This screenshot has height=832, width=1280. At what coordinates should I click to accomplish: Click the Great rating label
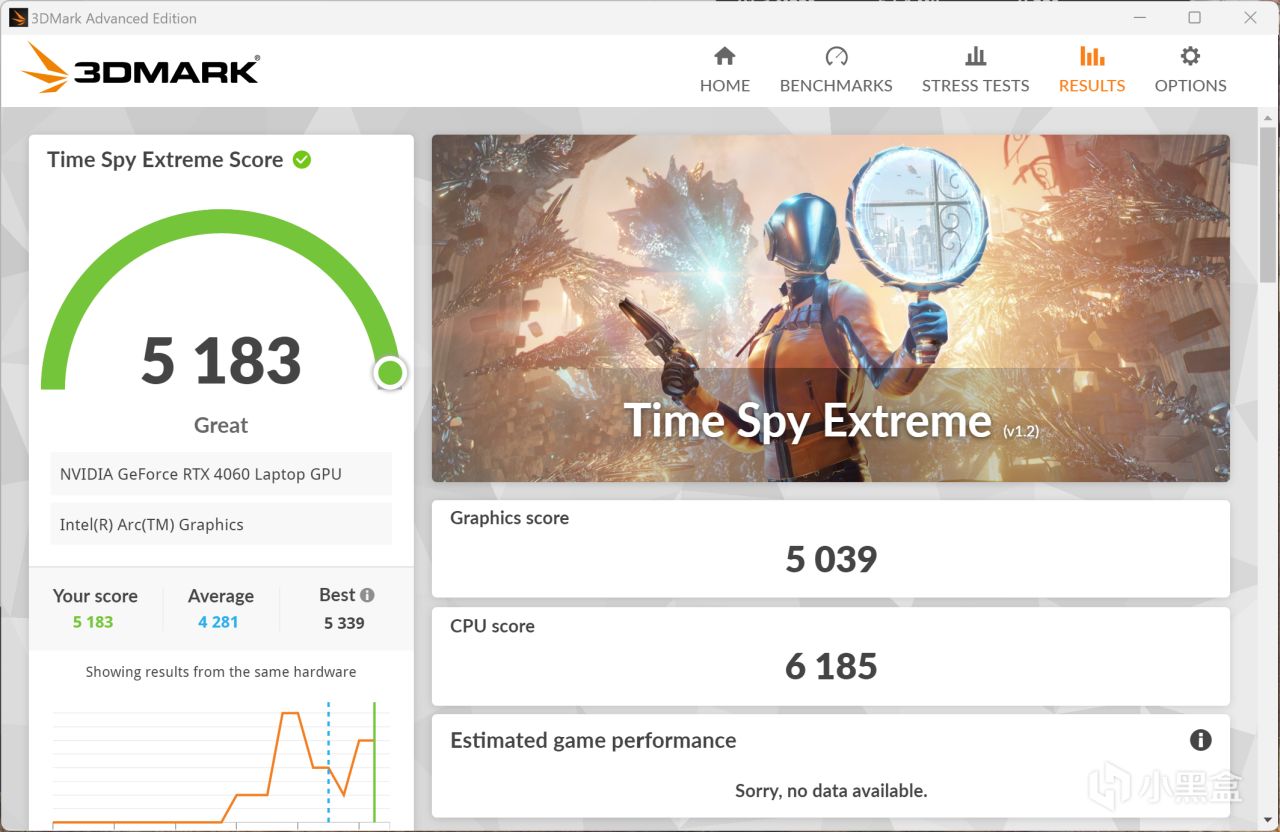point(221,425)
